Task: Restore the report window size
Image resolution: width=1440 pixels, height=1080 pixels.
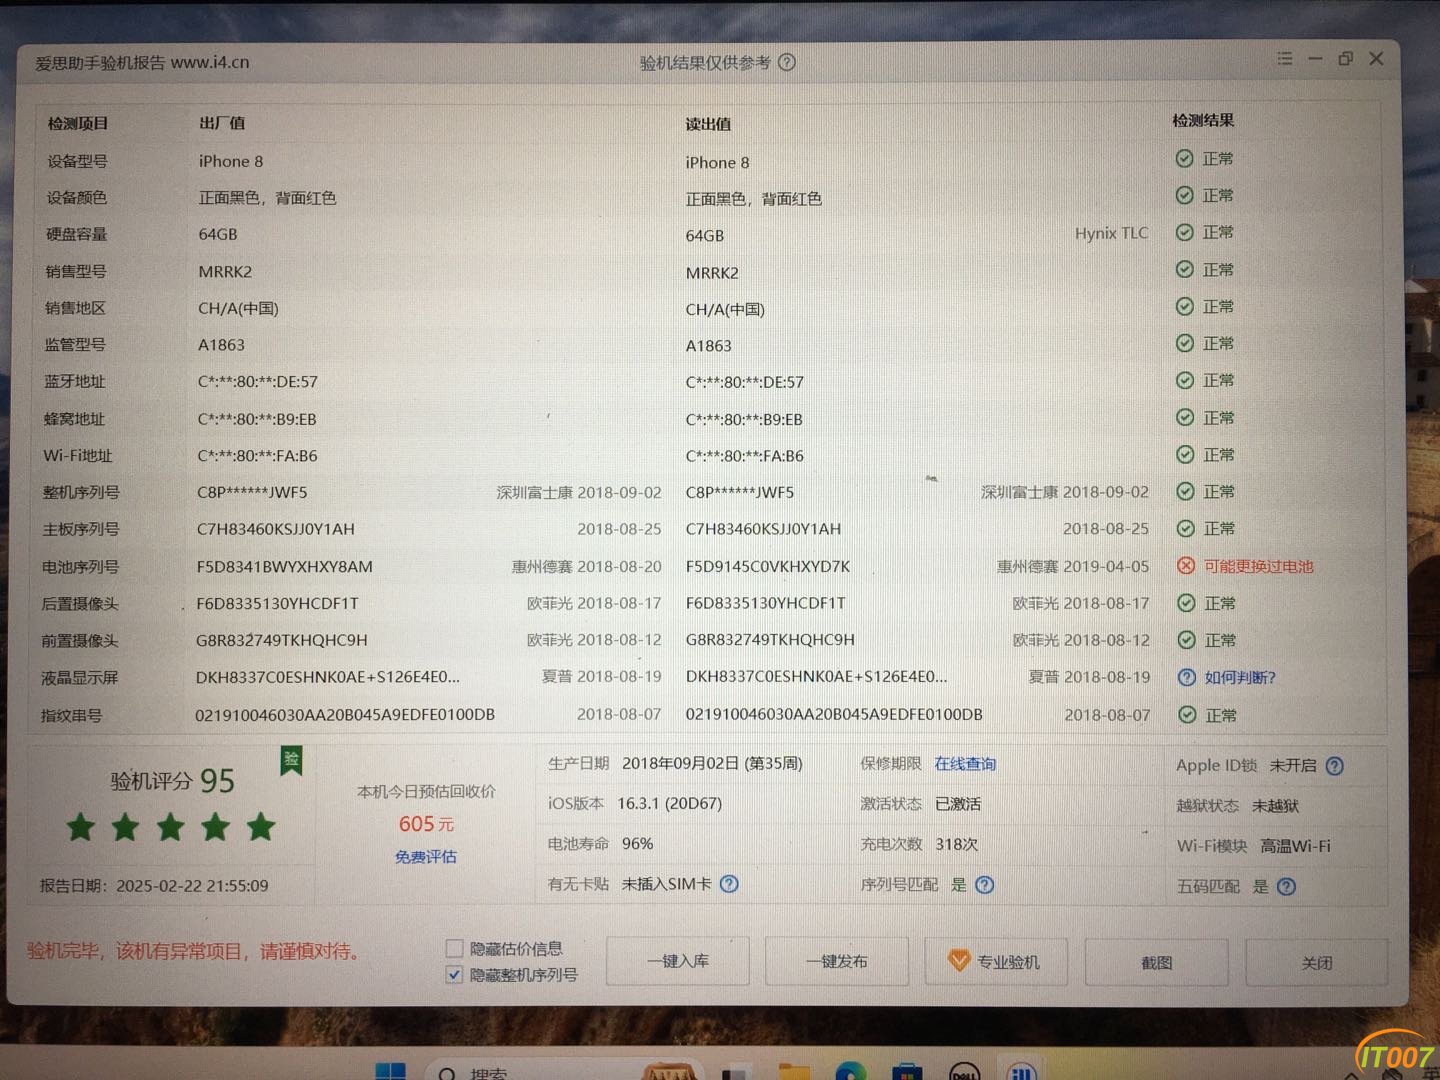Action: tap(1346, 59)
